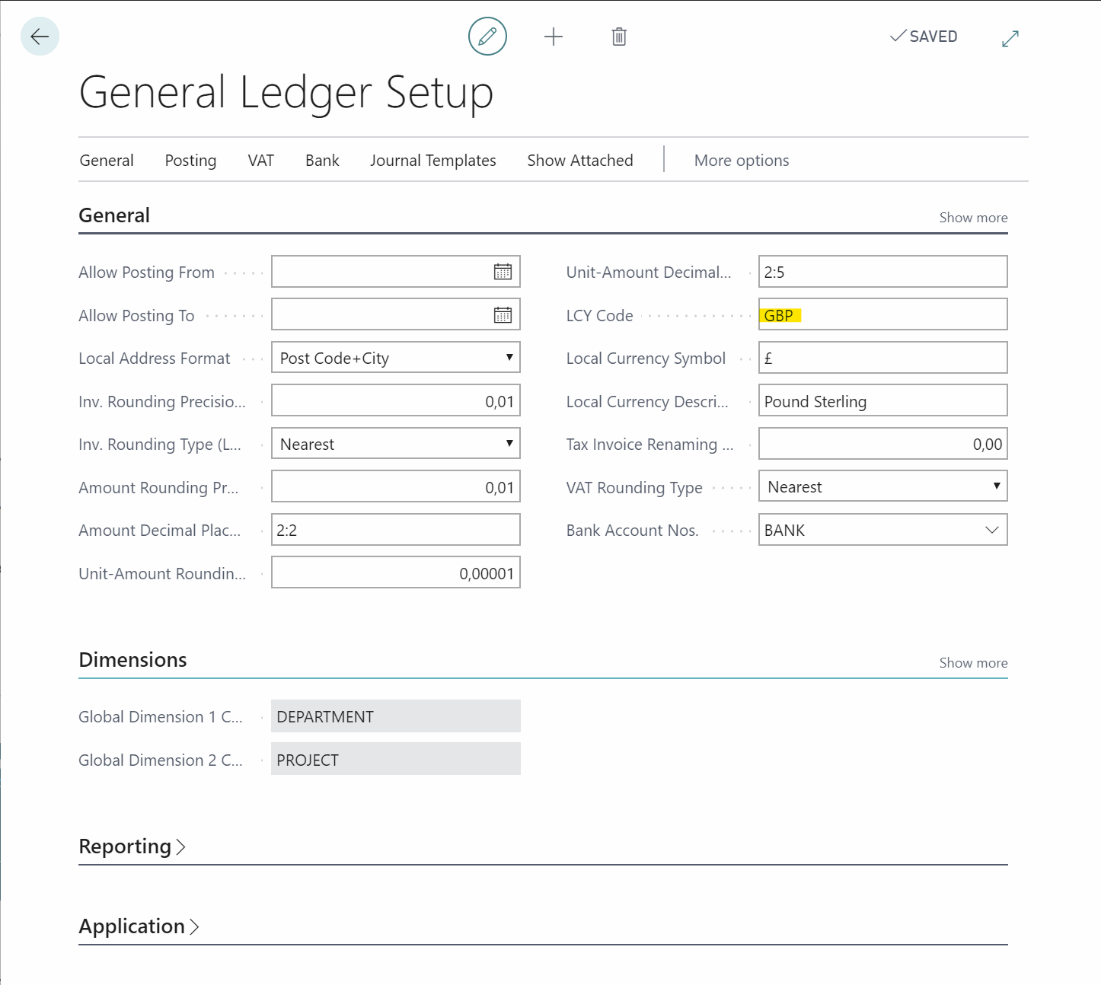This screenshot has height=985, width=1101.
Task: Click the pencil edit icon
Action: click(x=487, y=37)
